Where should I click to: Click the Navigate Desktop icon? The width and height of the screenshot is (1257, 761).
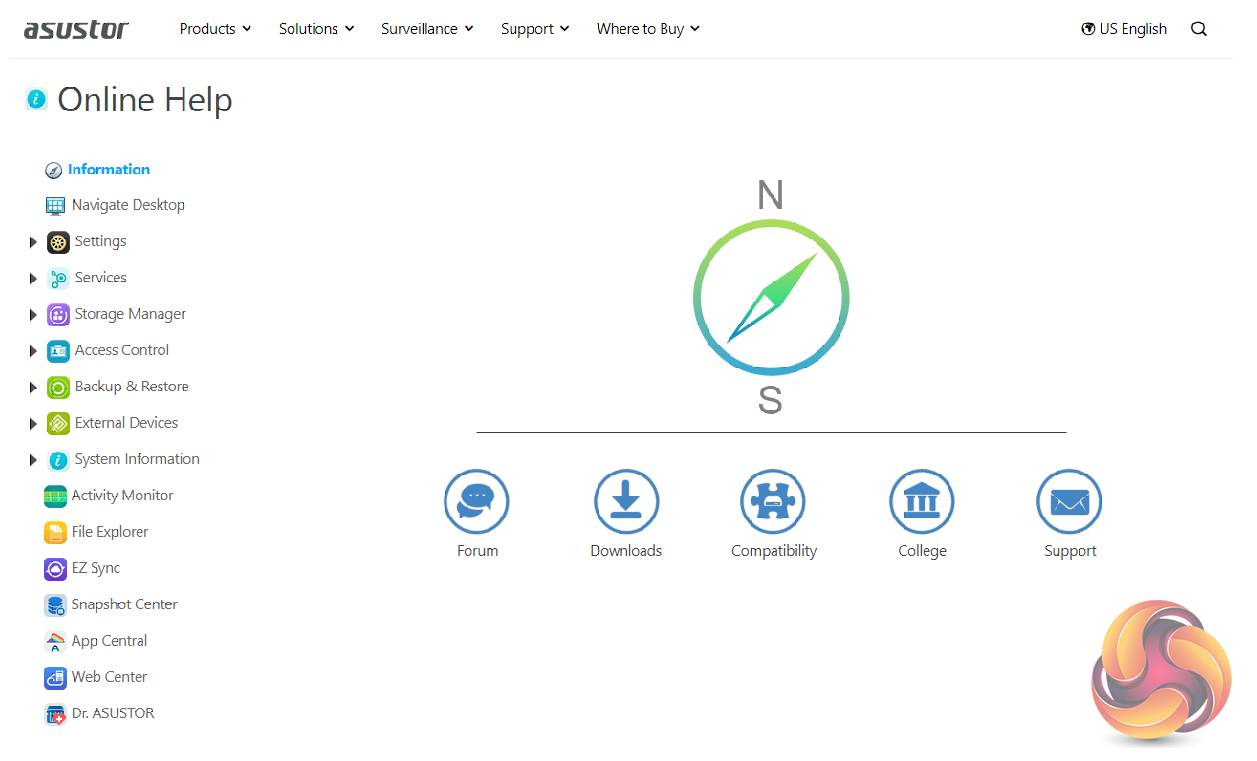pyautogui.click(x=55, y=205)
